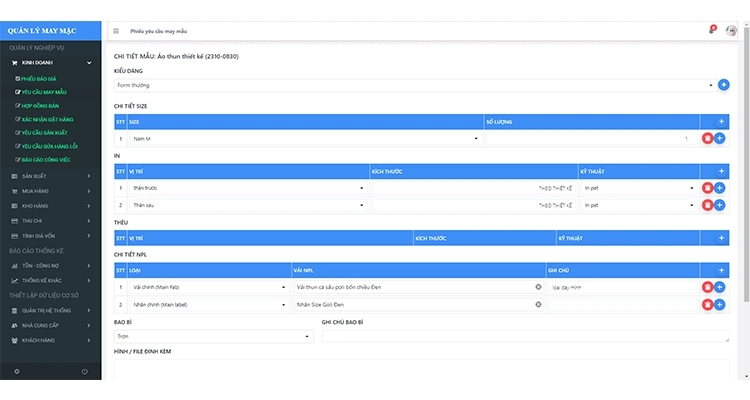
Task: Click the Quản lý may mặc header link
Action: point(50,30)
